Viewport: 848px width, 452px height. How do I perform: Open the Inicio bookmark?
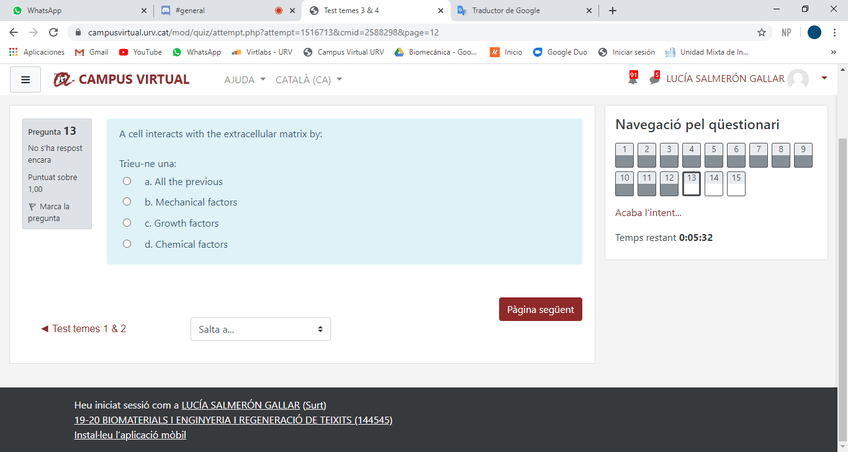tap(506, 52)
